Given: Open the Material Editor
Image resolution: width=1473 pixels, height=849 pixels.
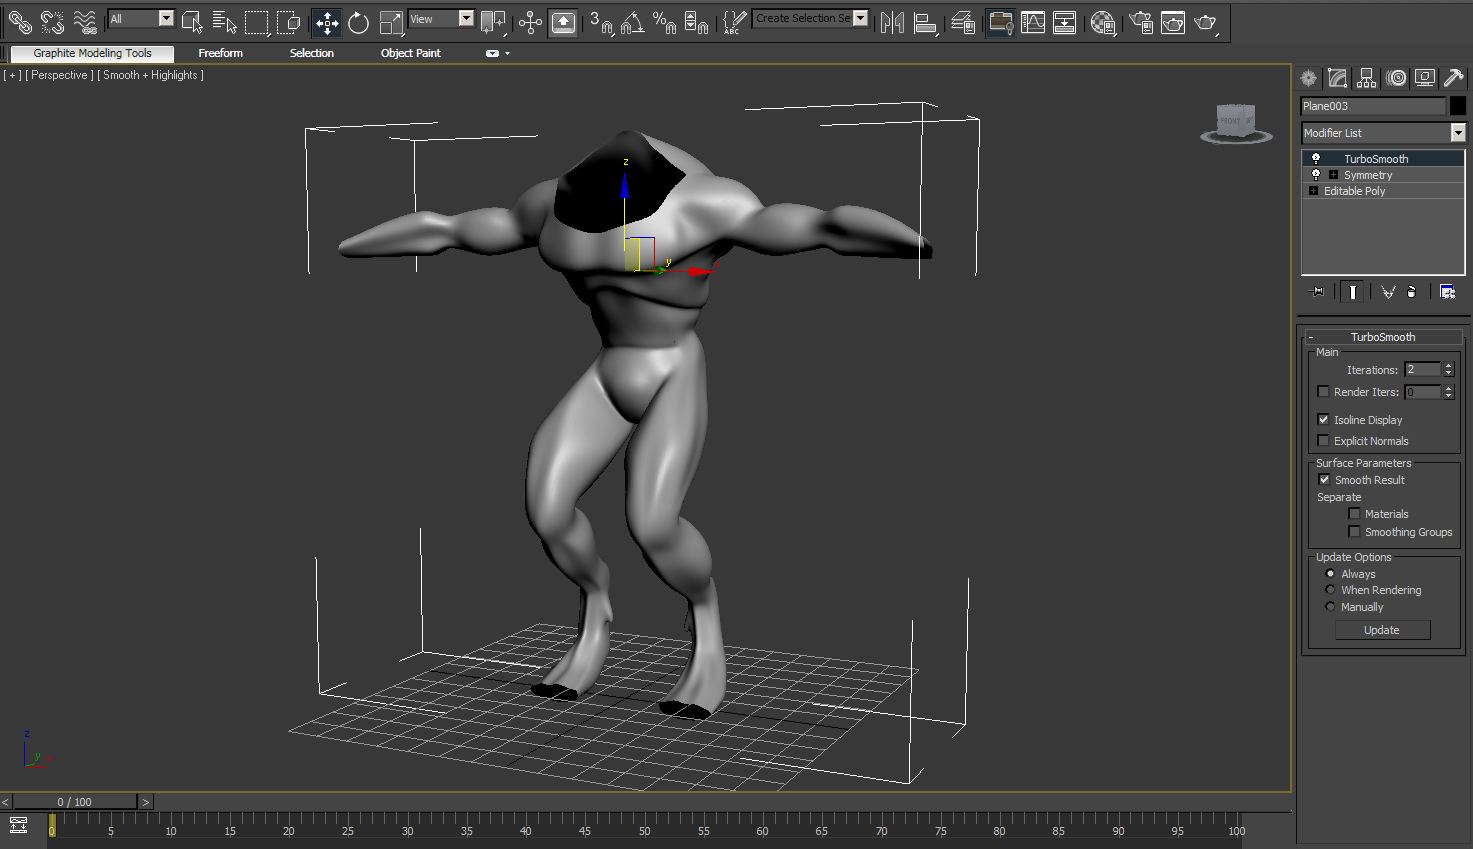Looking at the screenshot, I should coord(1103,21).
